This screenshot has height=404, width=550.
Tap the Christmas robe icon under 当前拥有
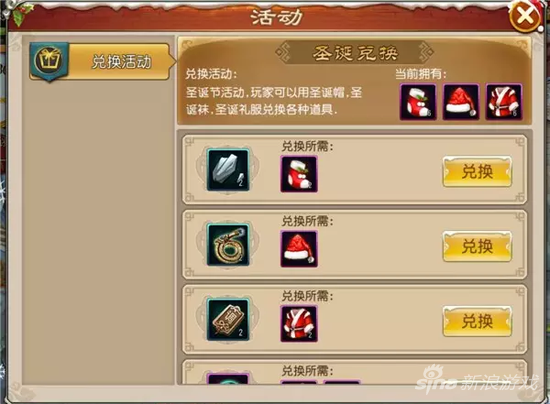(x=503, y=102)
